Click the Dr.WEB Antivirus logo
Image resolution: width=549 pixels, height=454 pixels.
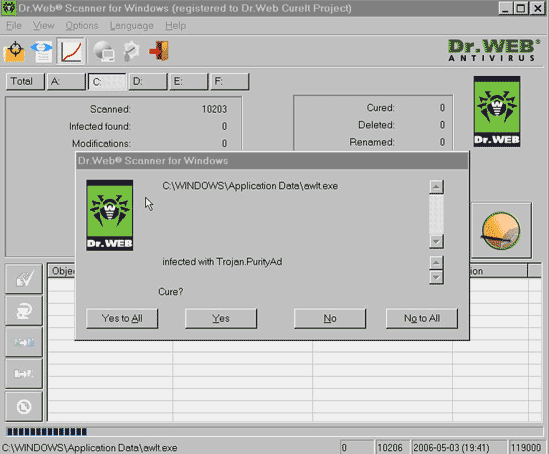pyautogui.click(x=494, y=50)
